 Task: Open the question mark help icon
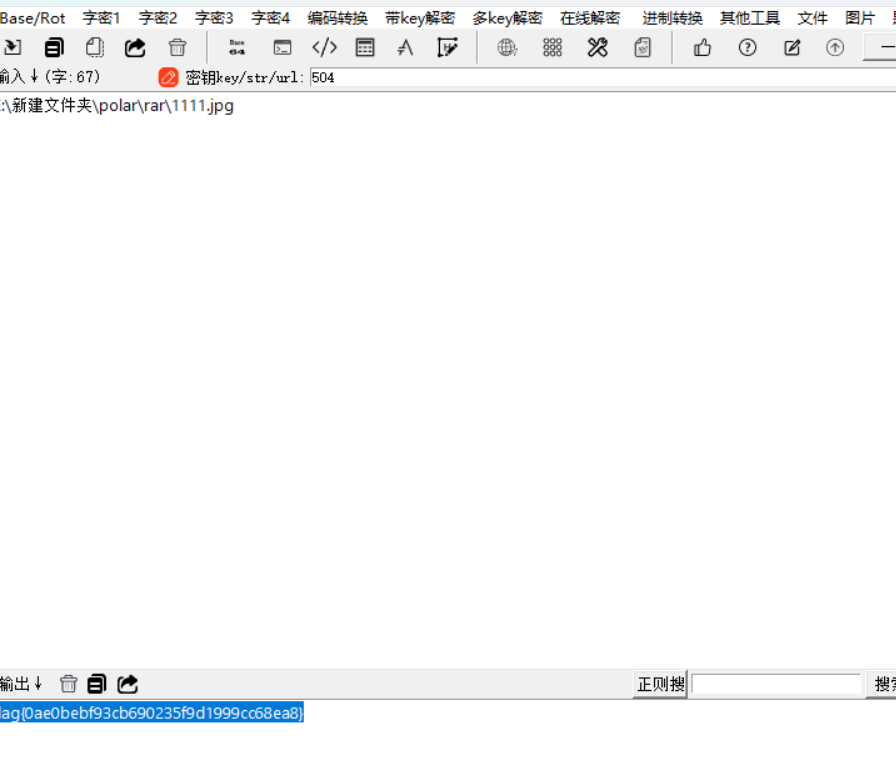[747, 47]
